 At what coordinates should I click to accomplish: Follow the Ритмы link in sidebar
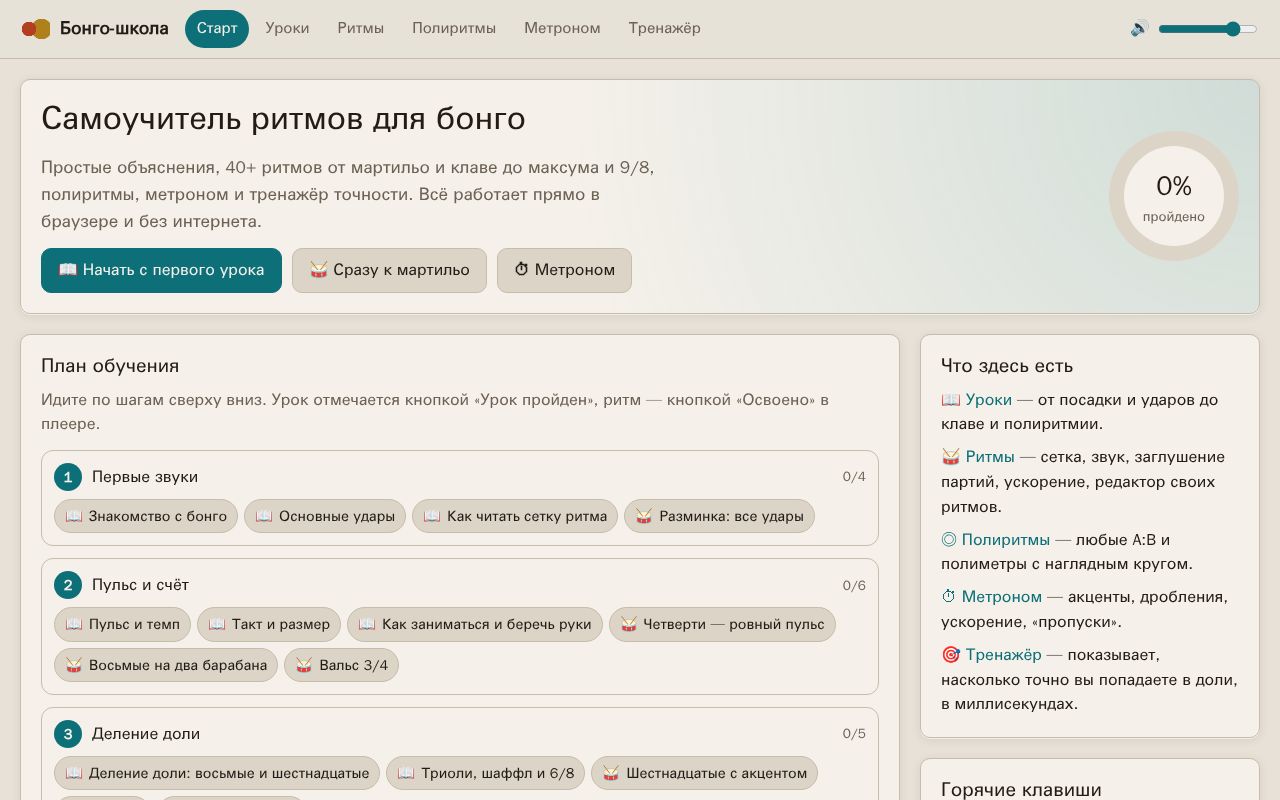[978, 457]
